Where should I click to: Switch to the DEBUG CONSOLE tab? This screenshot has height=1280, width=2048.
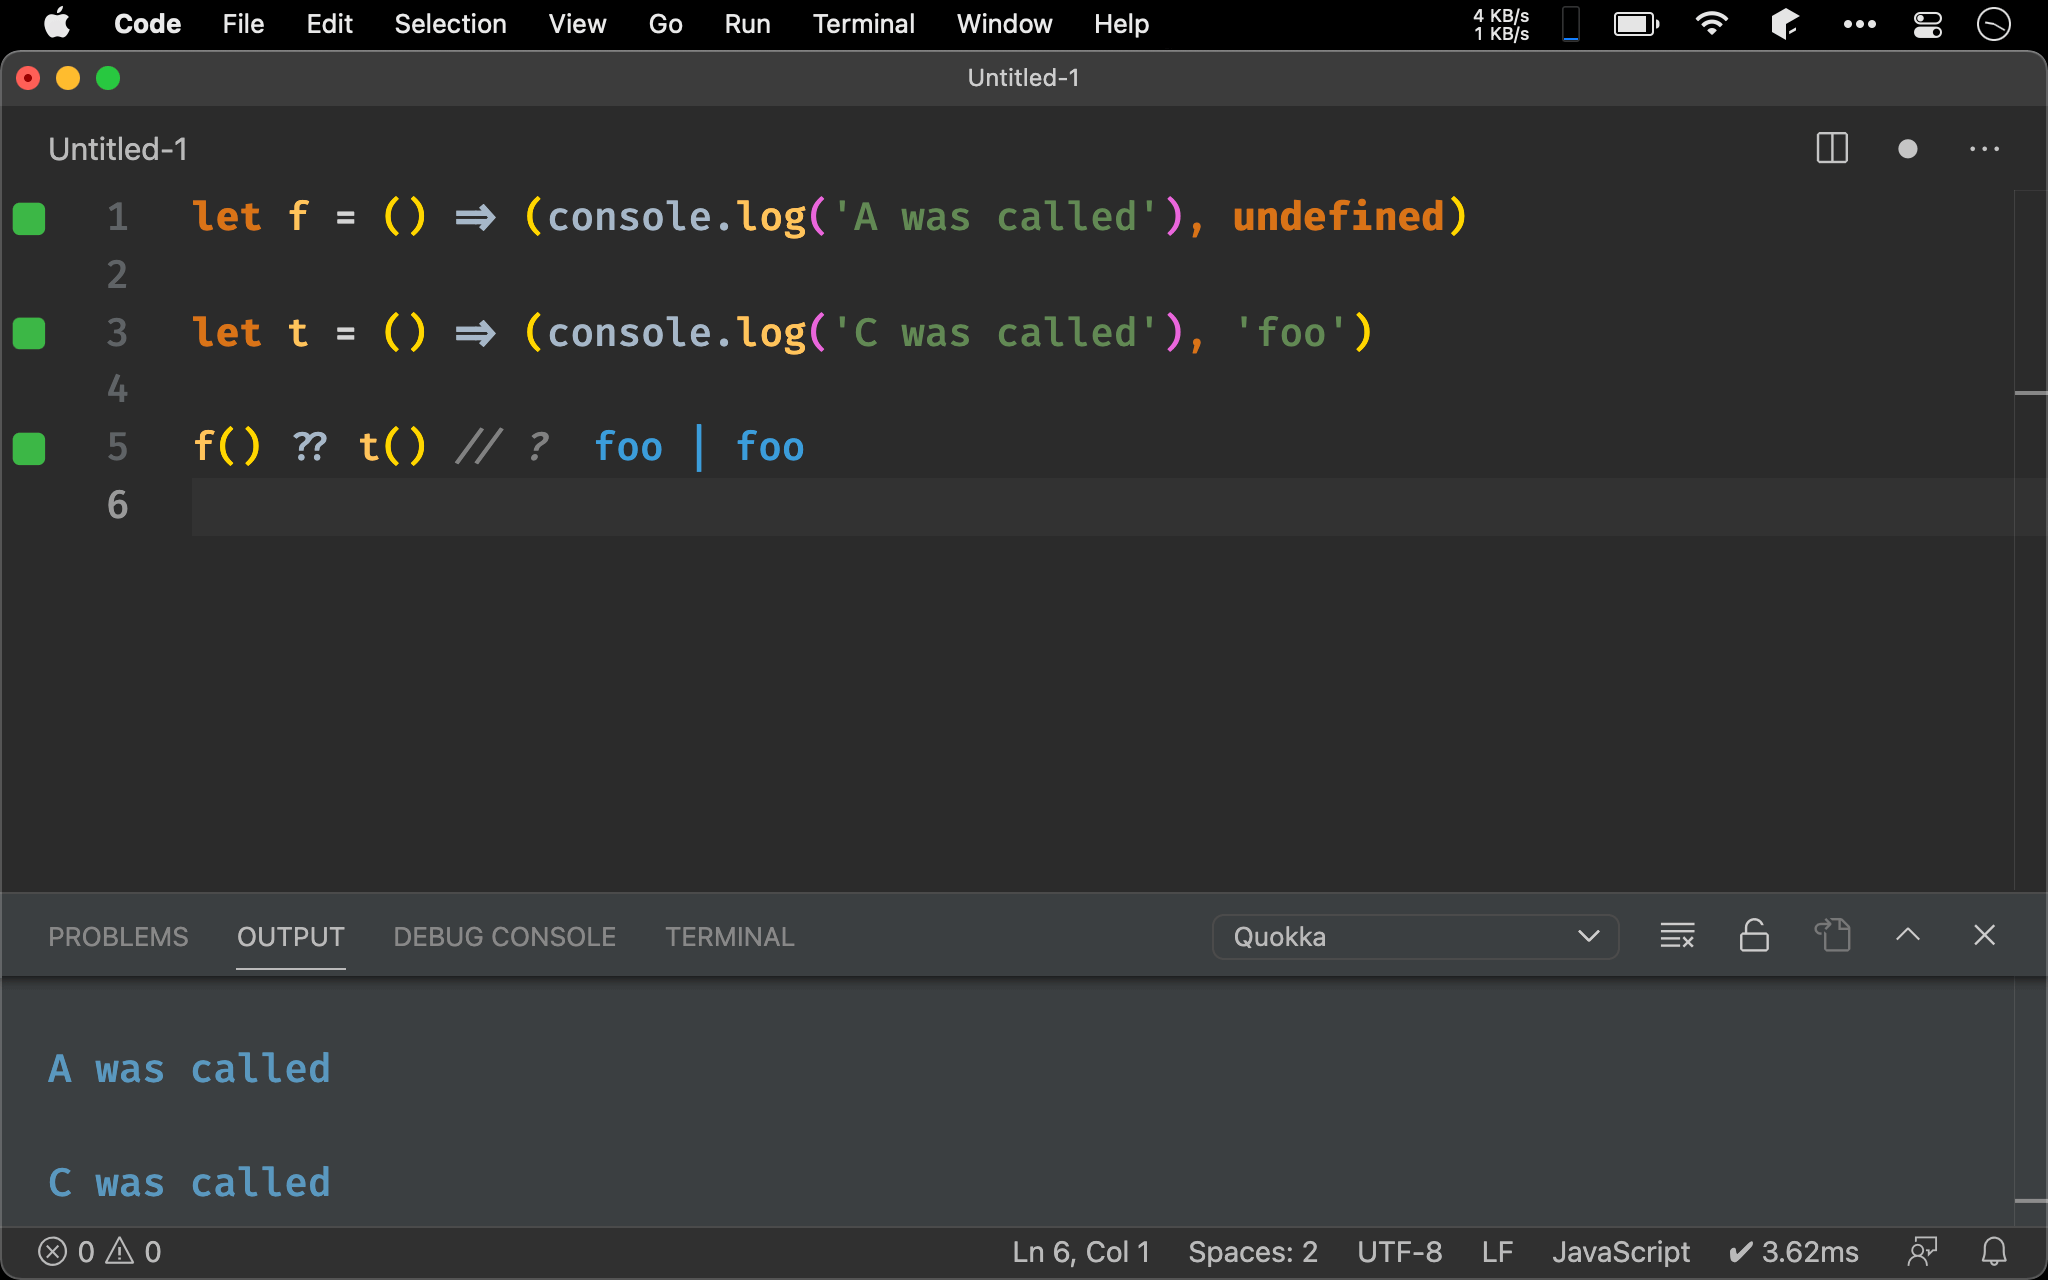click(x=504, y=937)
